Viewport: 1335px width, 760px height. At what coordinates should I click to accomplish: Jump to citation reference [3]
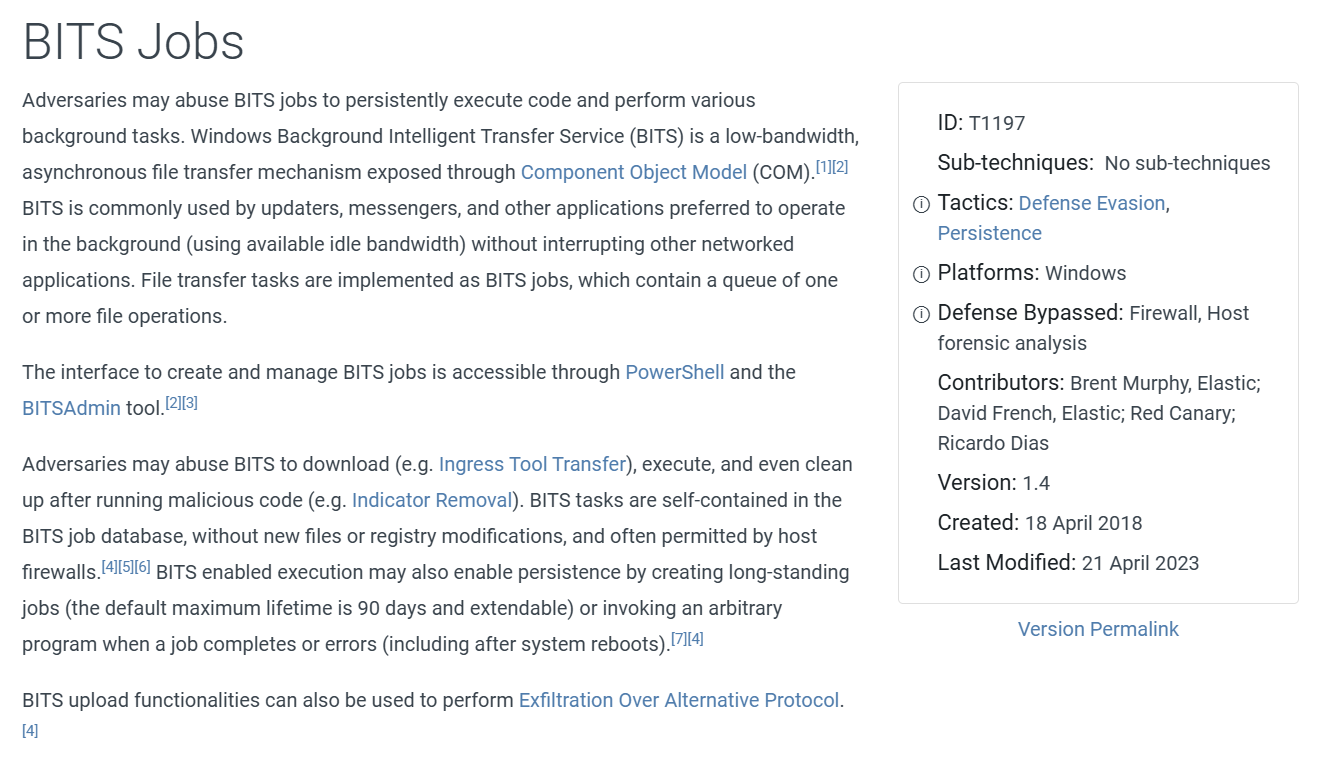pos(190,403)
